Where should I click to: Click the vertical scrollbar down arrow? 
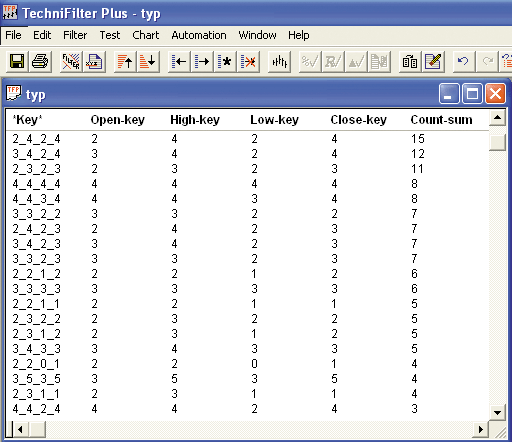tap(497, 413)
